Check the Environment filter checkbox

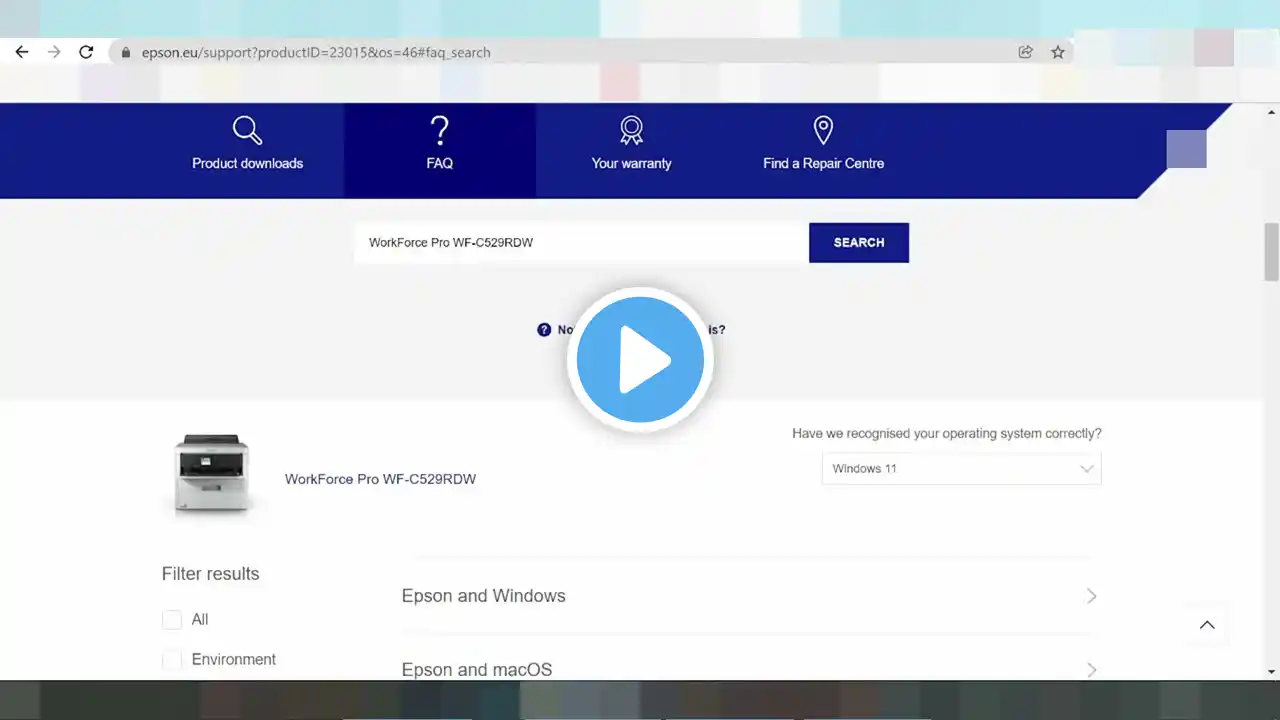point(172,660)
